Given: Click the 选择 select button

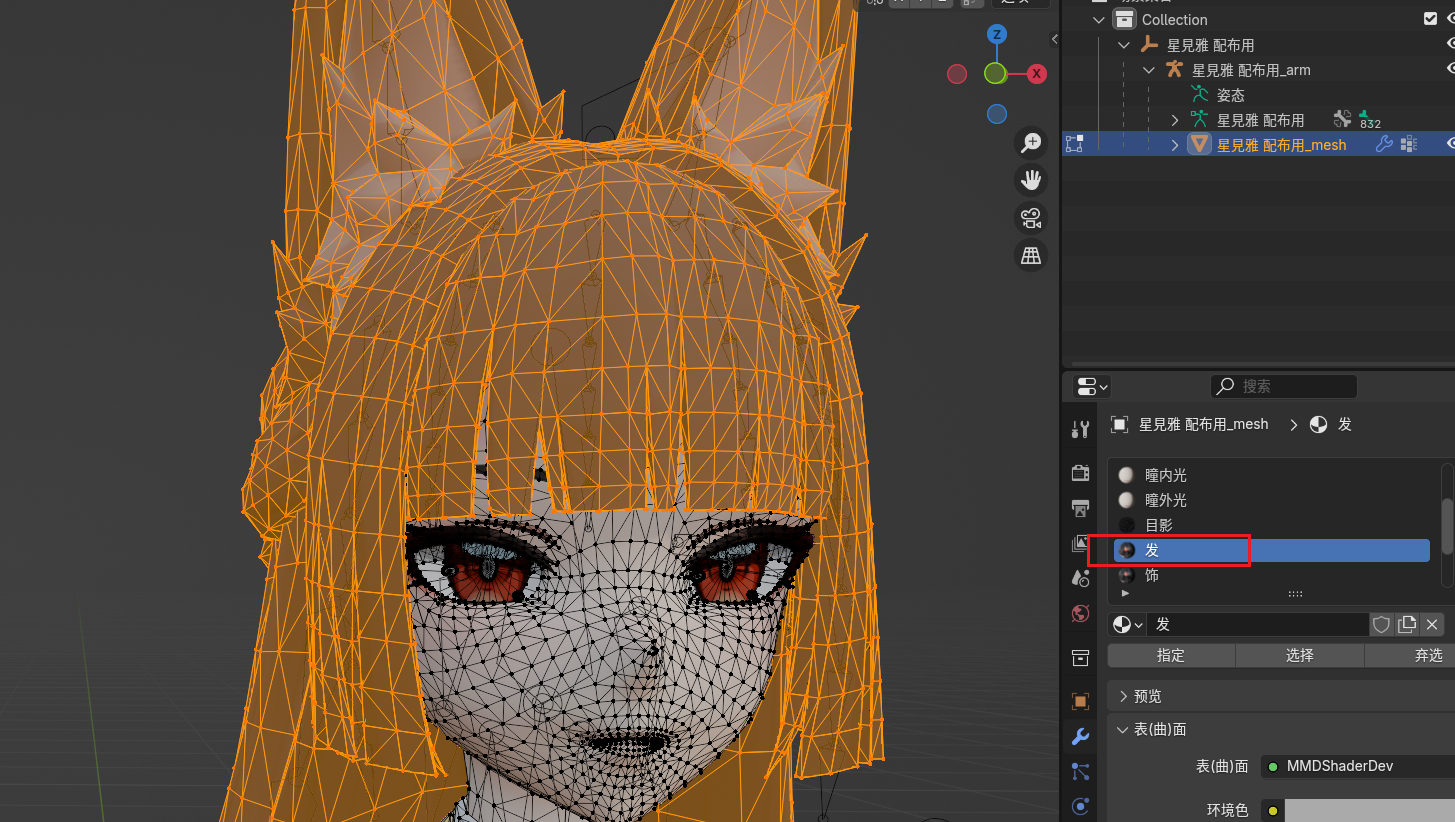Looking at the screenshot, I should [x=1299, y=656].
